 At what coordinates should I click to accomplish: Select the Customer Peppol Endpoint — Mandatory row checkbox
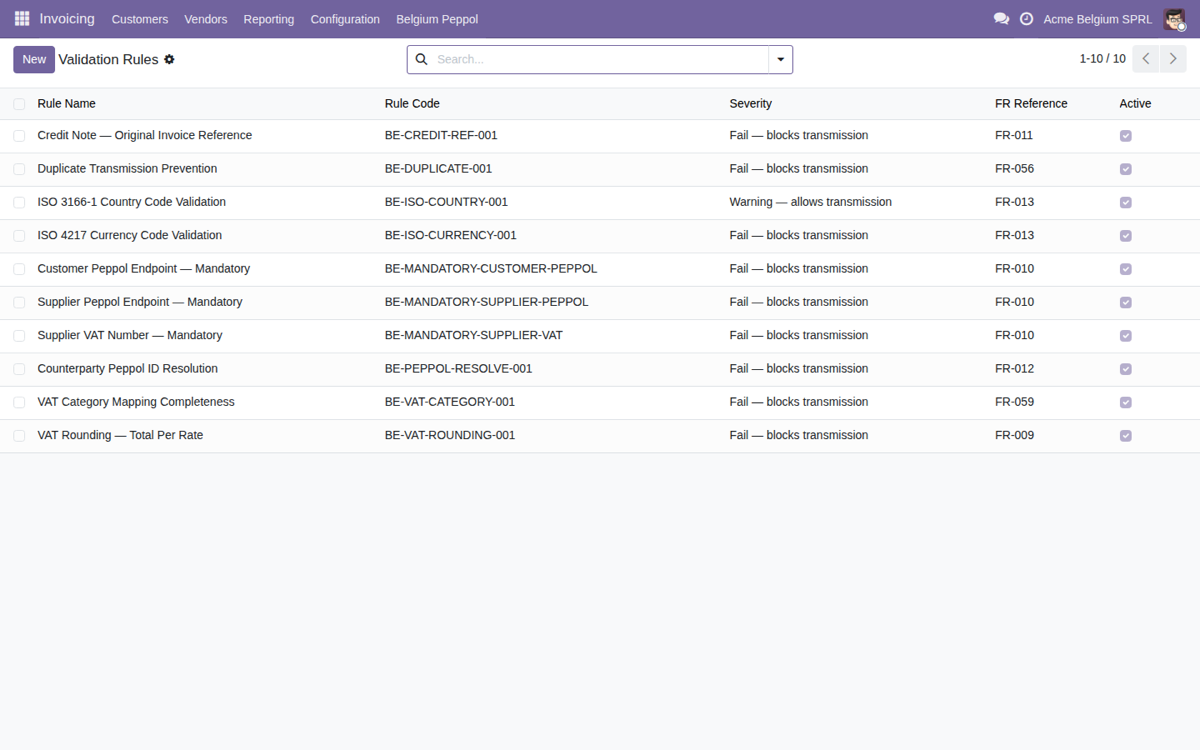(x=19, y=269)
